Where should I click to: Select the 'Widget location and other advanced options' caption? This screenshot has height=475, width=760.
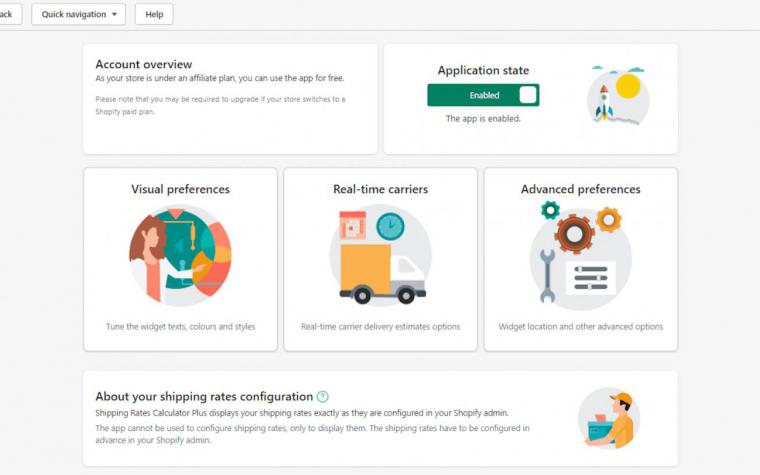click(581, 327)
